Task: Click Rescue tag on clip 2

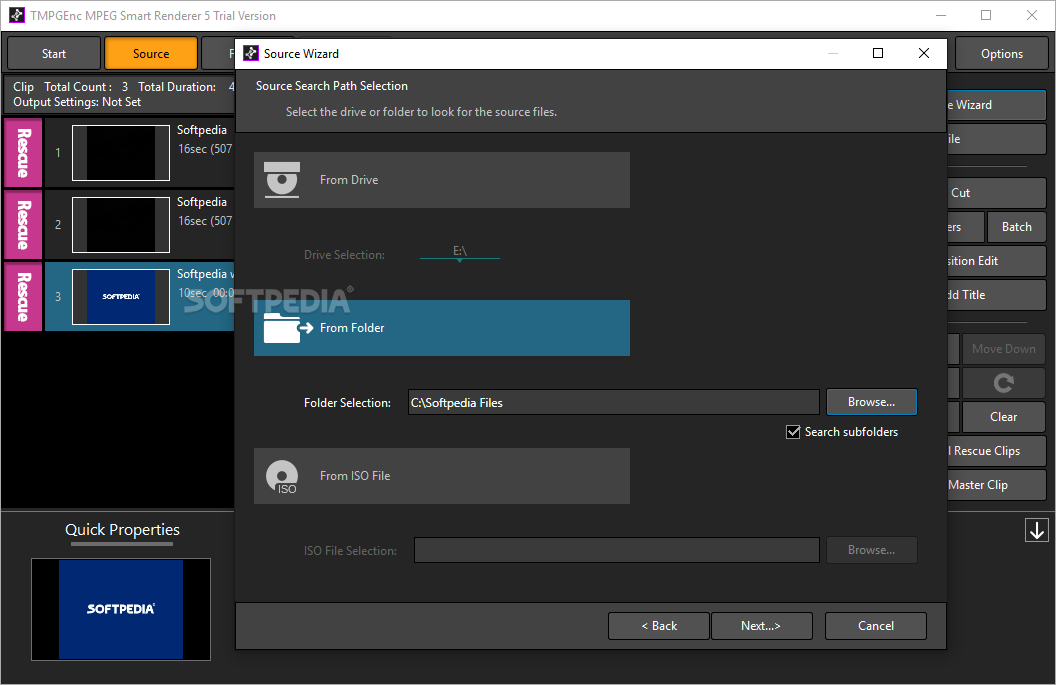Action: tap(24, 225)
